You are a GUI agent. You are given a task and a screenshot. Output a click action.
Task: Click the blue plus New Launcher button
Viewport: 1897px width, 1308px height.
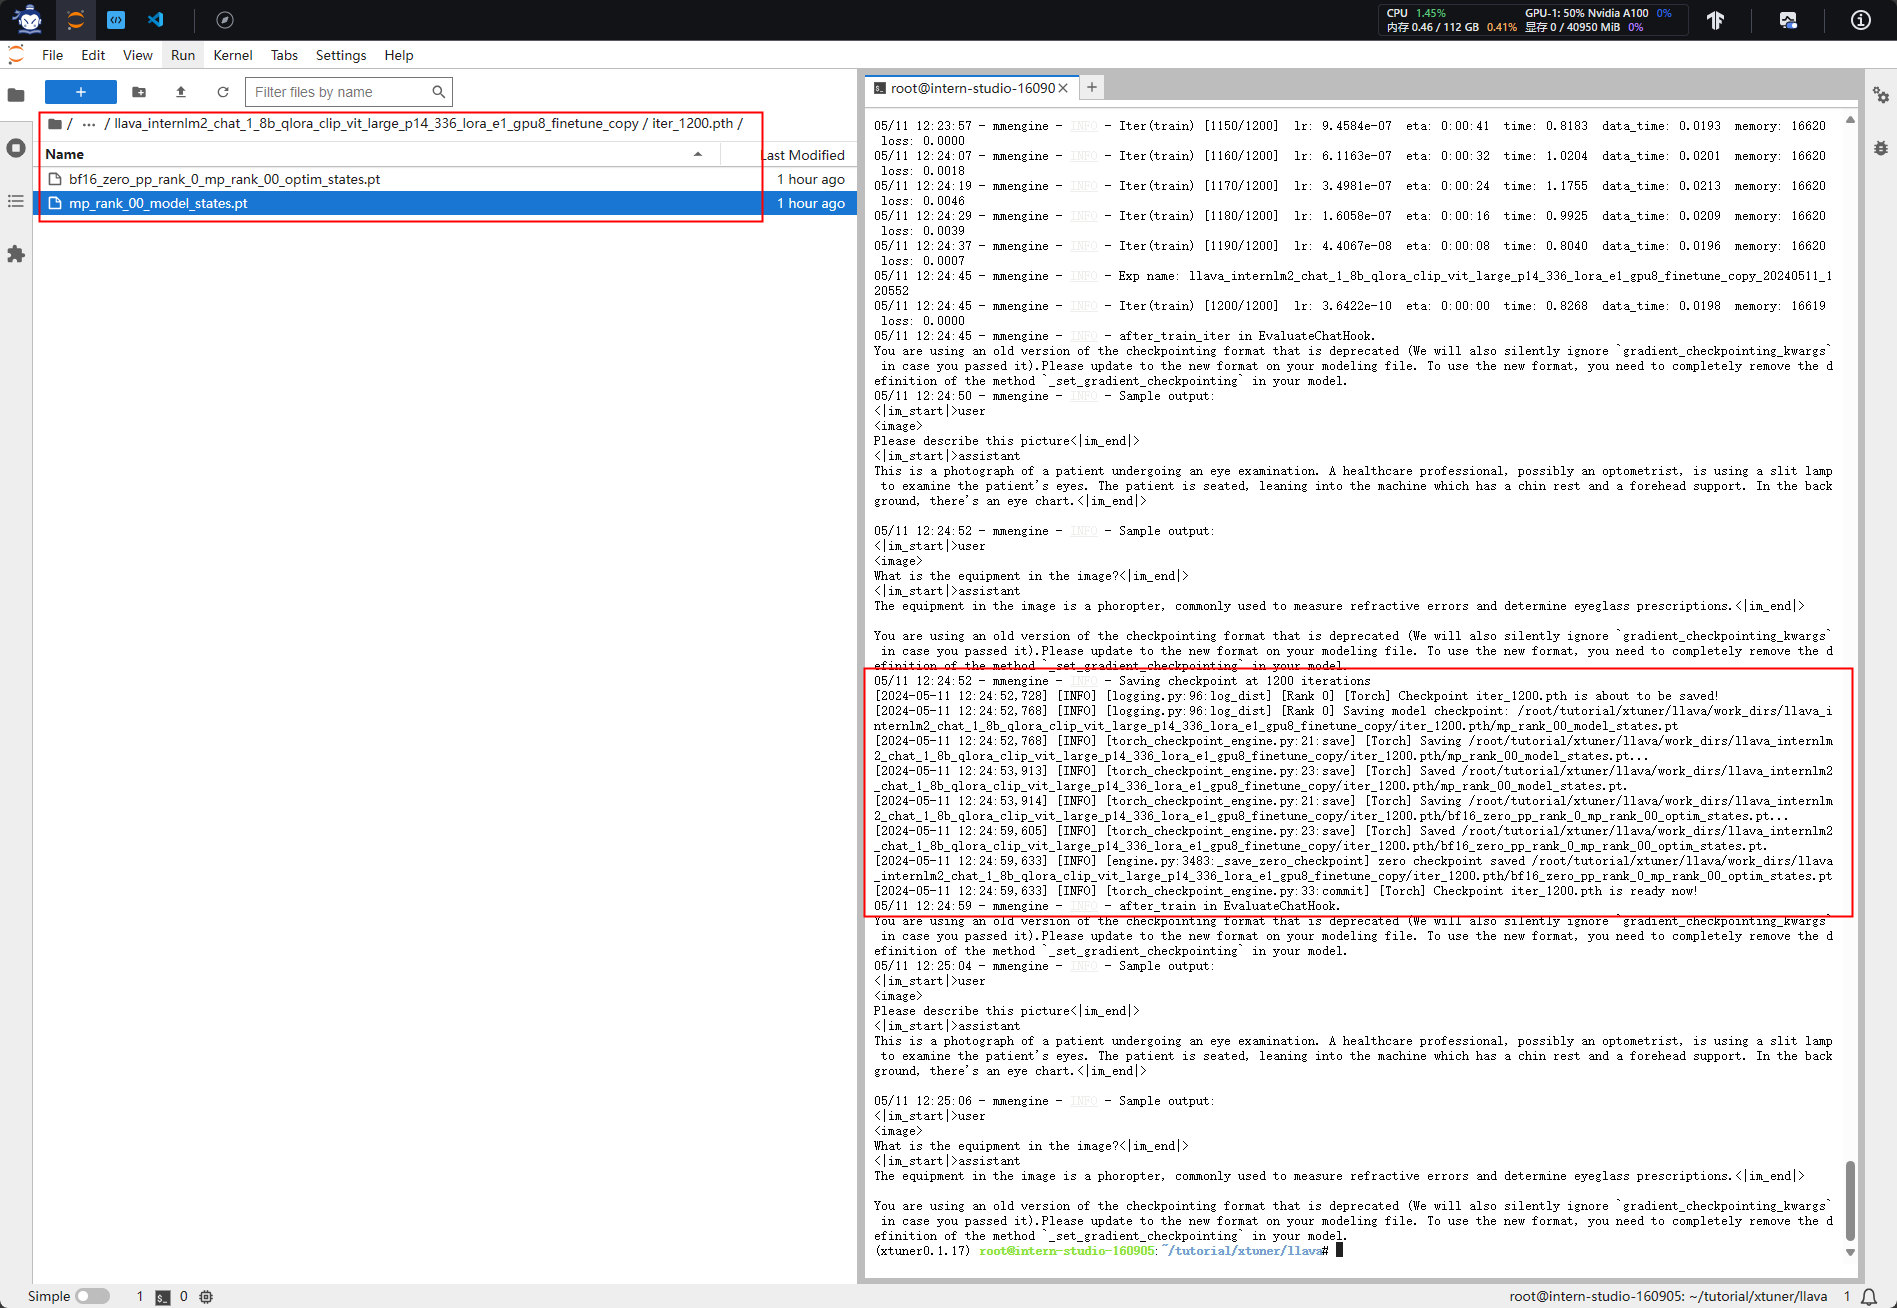[x=81, y=92]
